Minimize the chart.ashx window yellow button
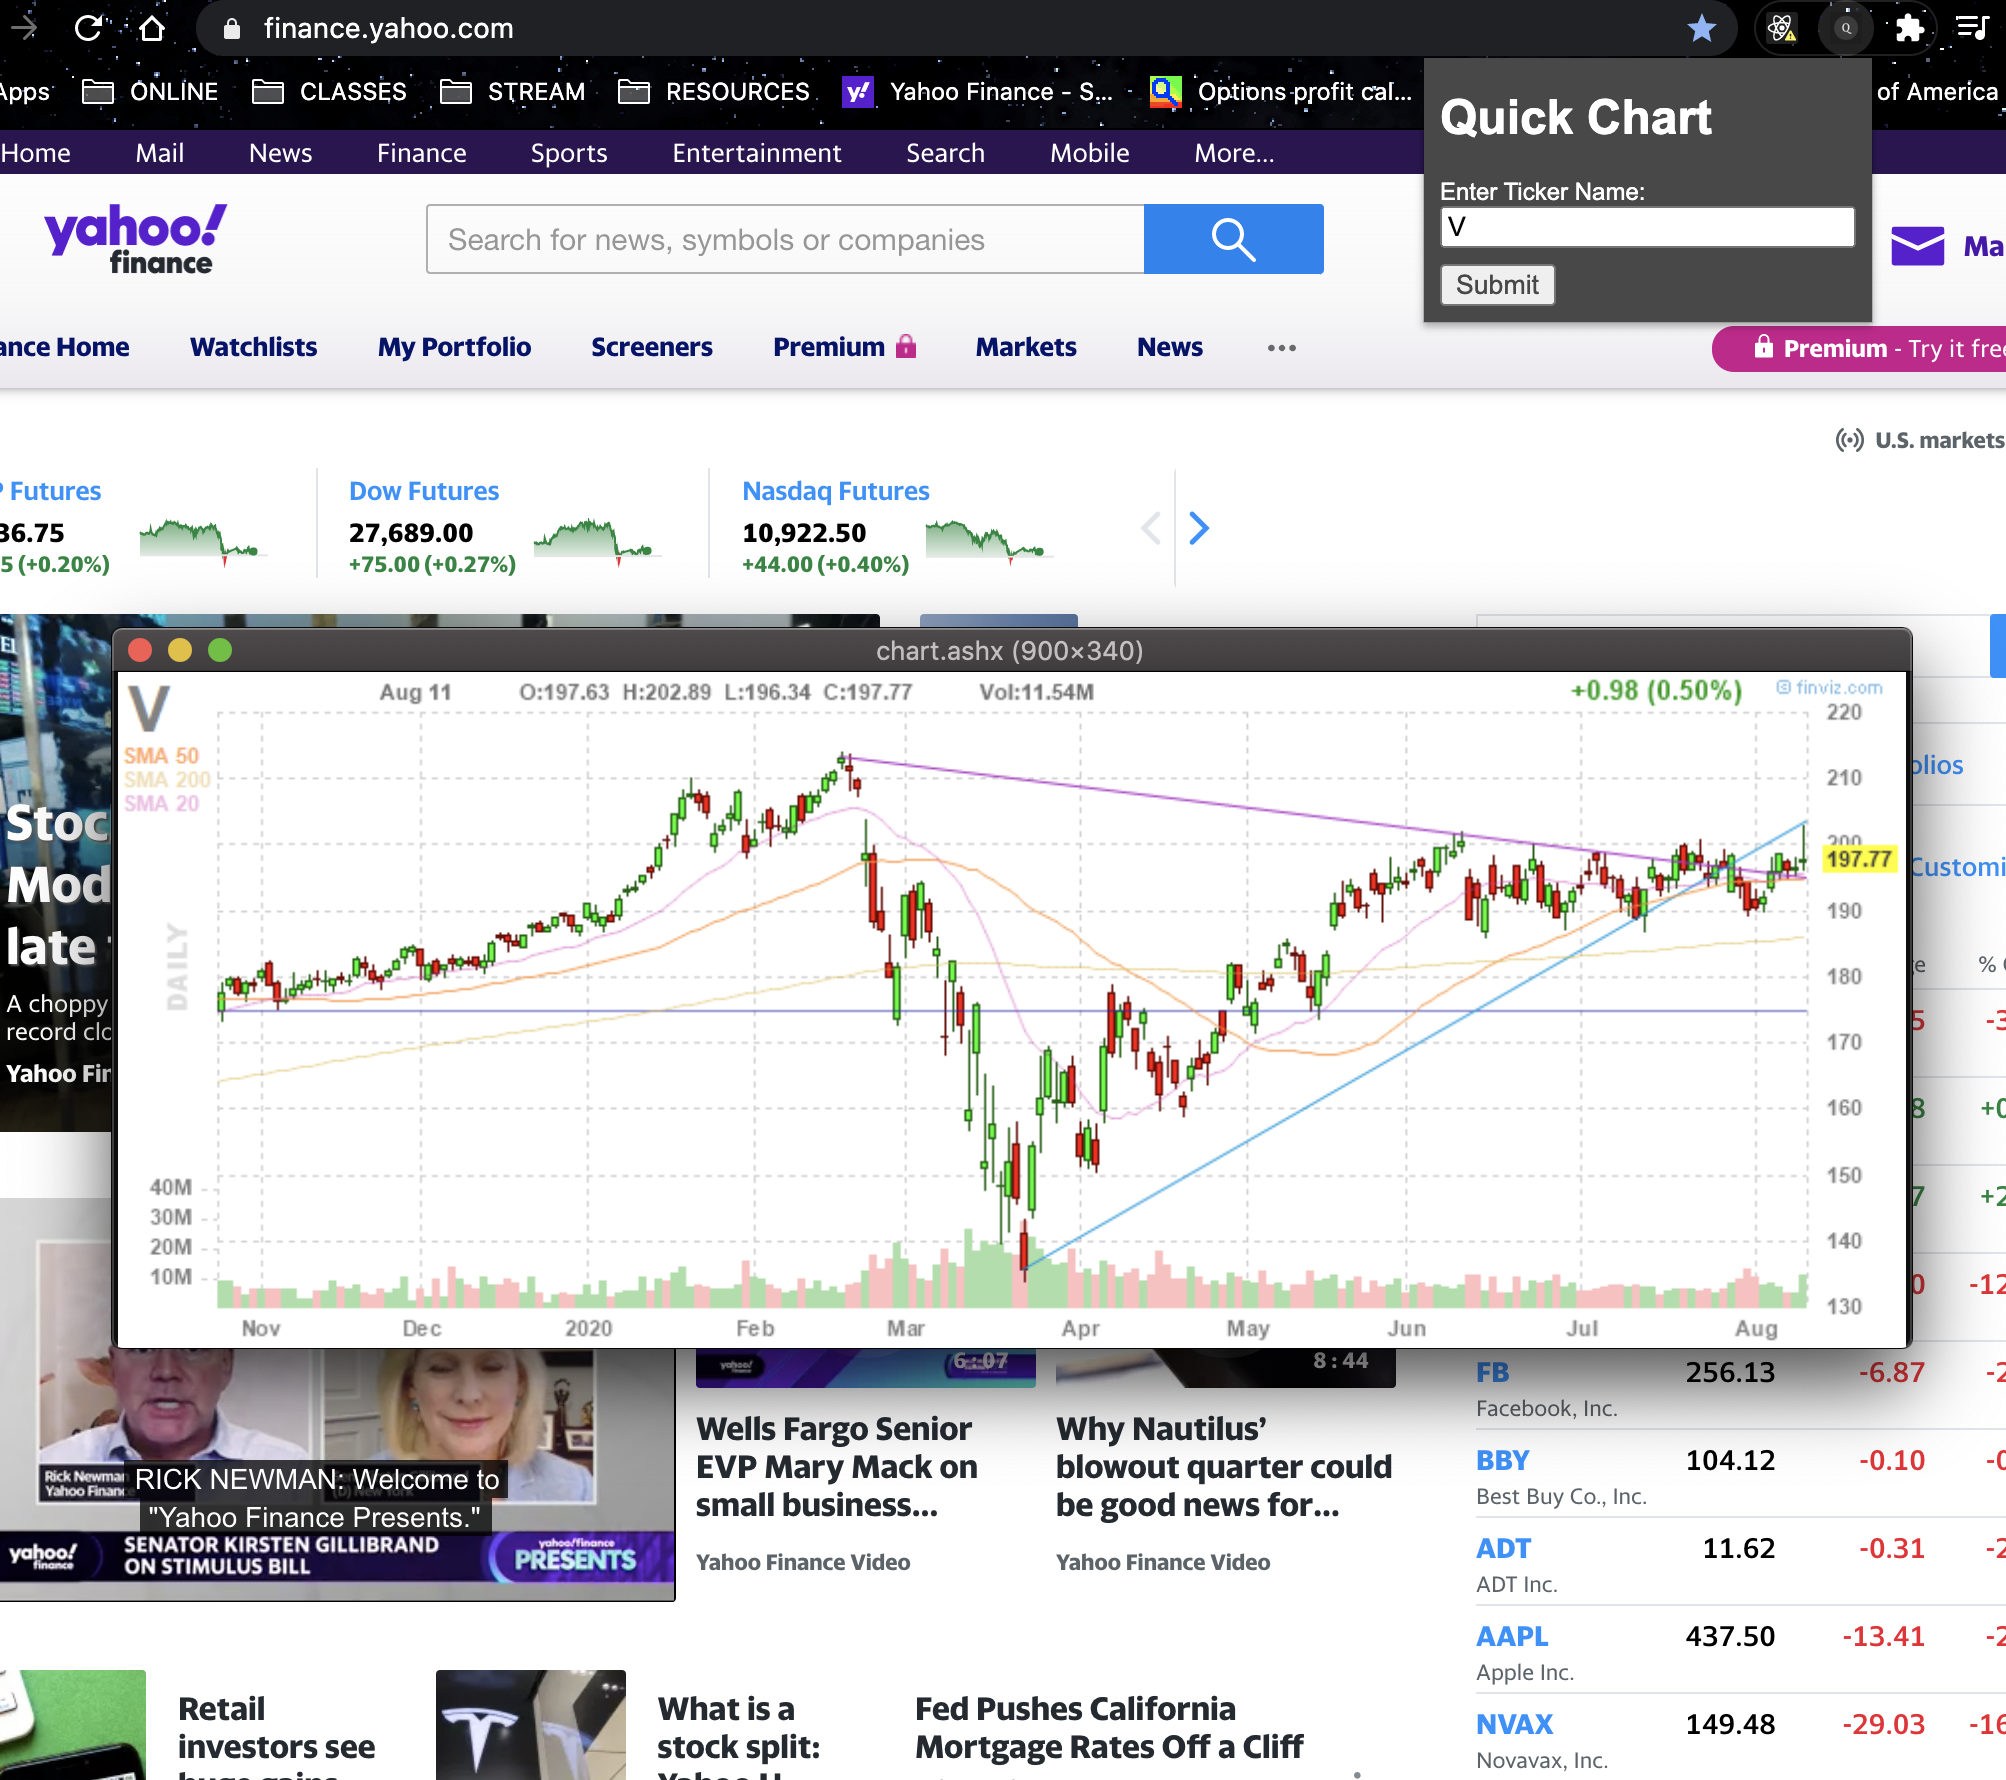The width and height of the screenshot is (2006, 1780). 180,651
